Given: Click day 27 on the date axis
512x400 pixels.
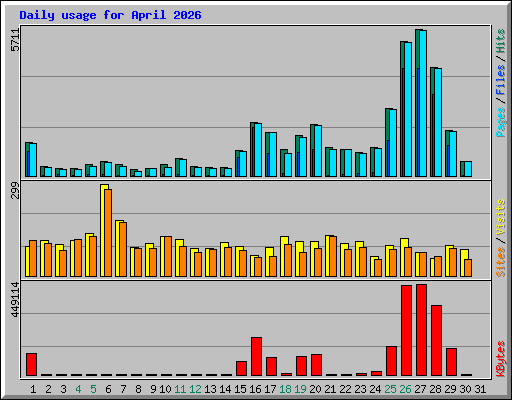Looking at the screenshot, I should click(x=420, y=389).
